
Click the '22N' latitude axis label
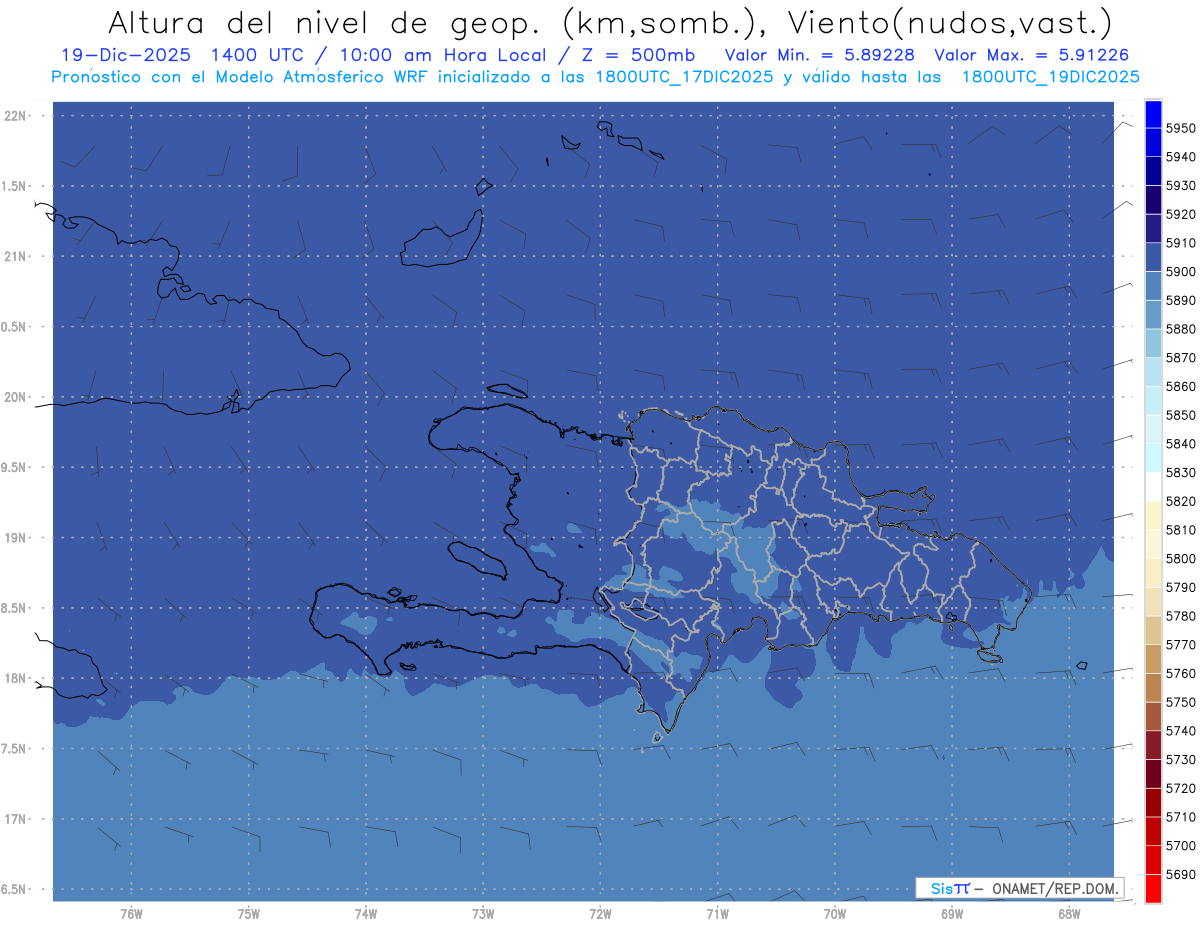[x=17, y=115]
